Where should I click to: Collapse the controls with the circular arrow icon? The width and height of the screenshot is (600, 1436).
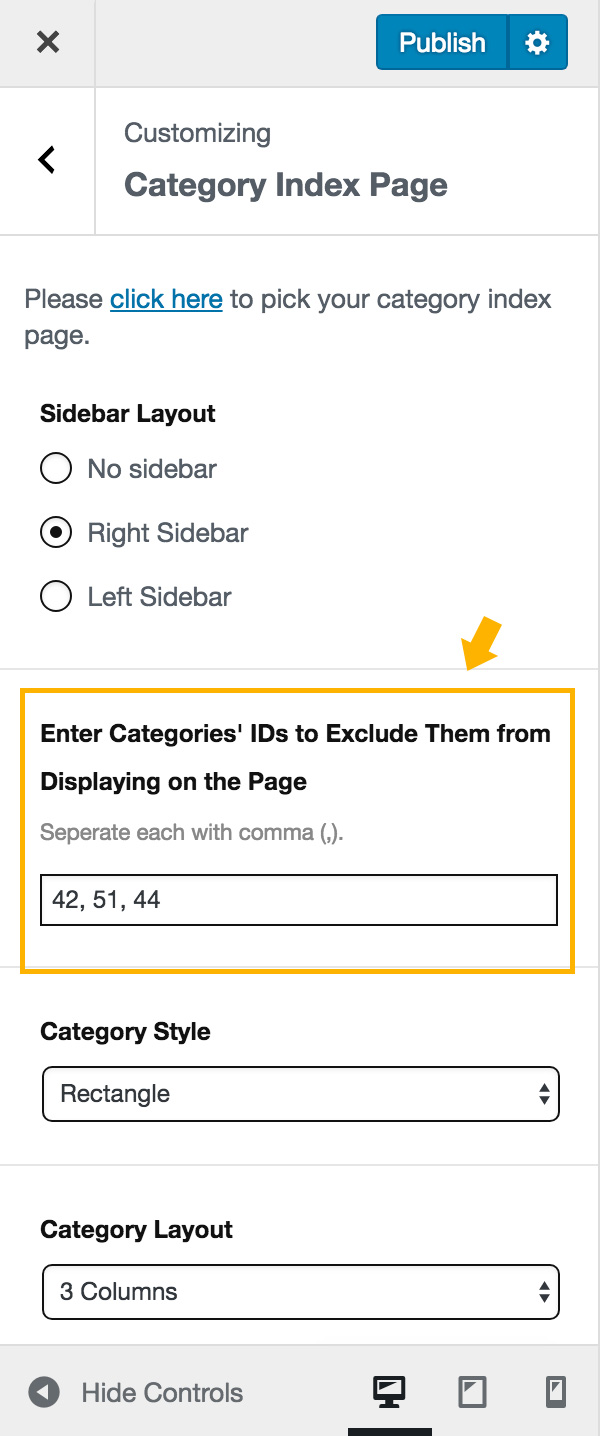coord(42,1392)
